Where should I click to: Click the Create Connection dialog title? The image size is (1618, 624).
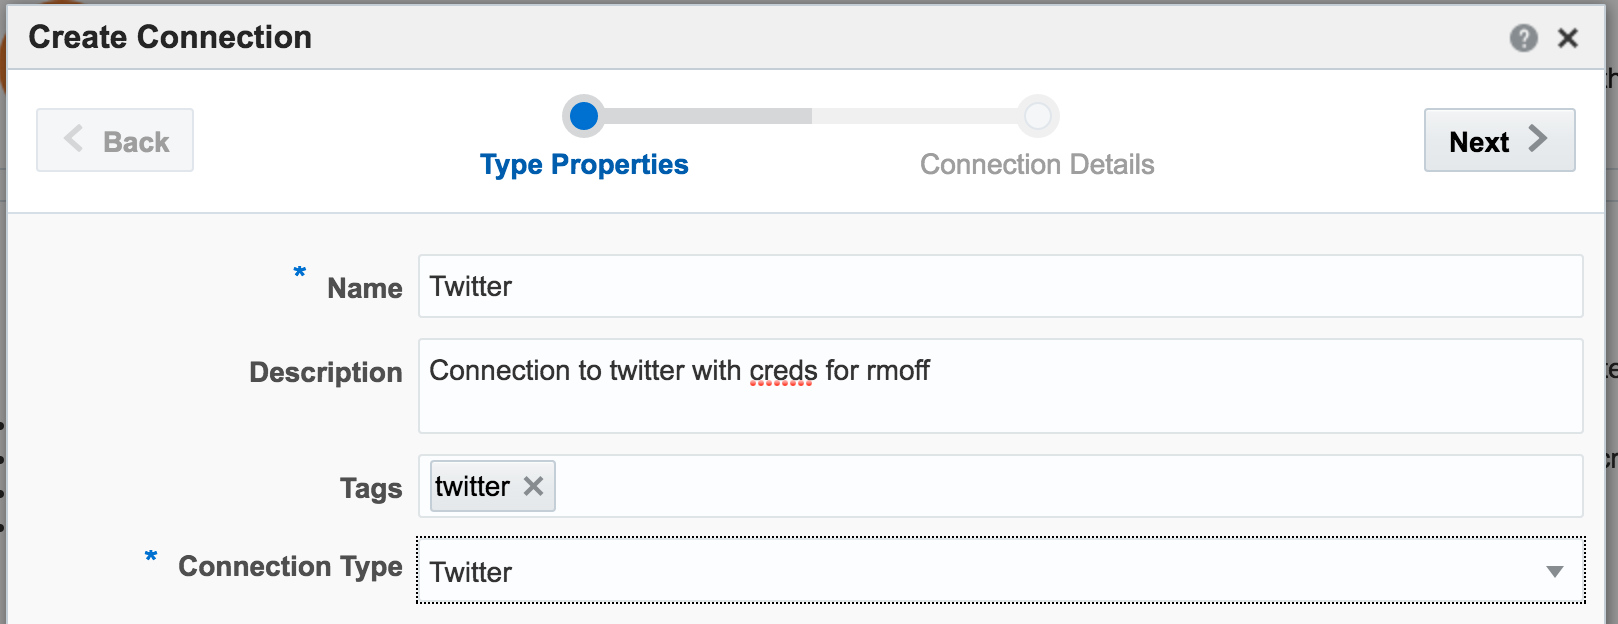point(170,37)
